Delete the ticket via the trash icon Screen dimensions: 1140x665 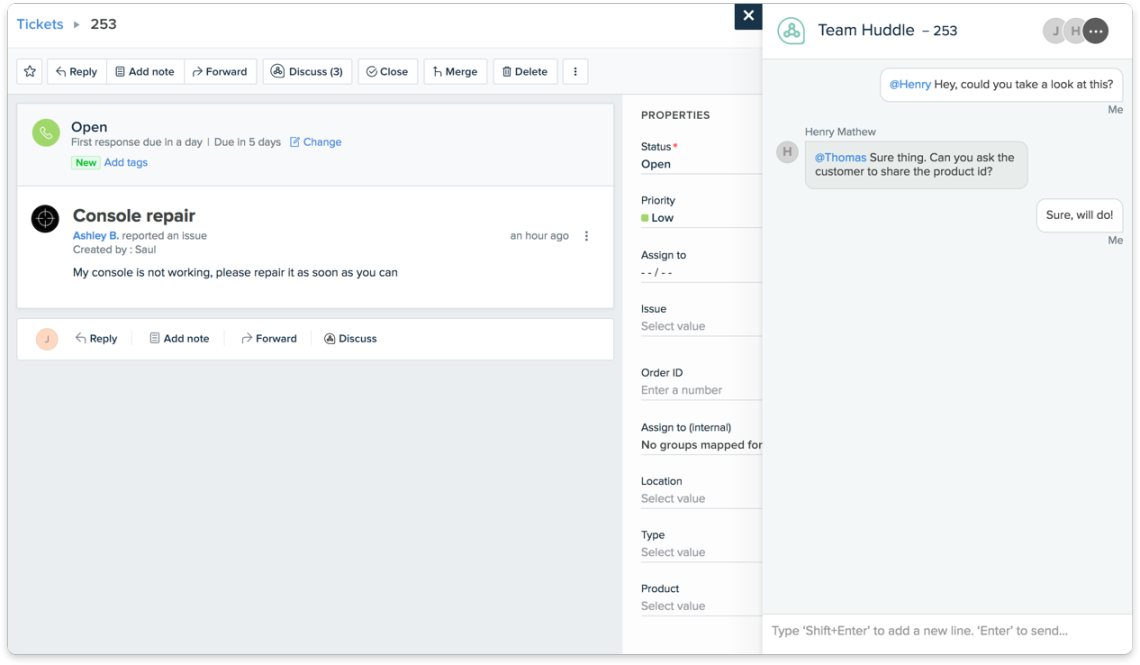525,71
